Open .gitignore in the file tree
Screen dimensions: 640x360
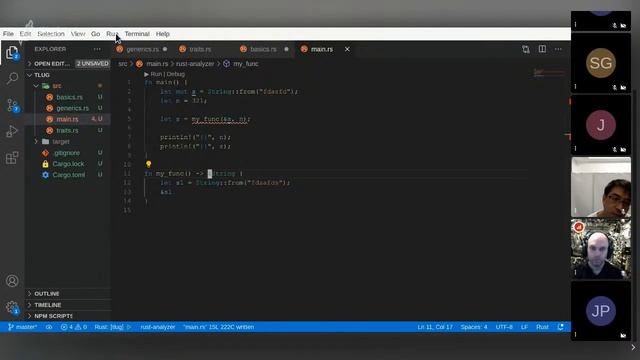tap(68, 153)
